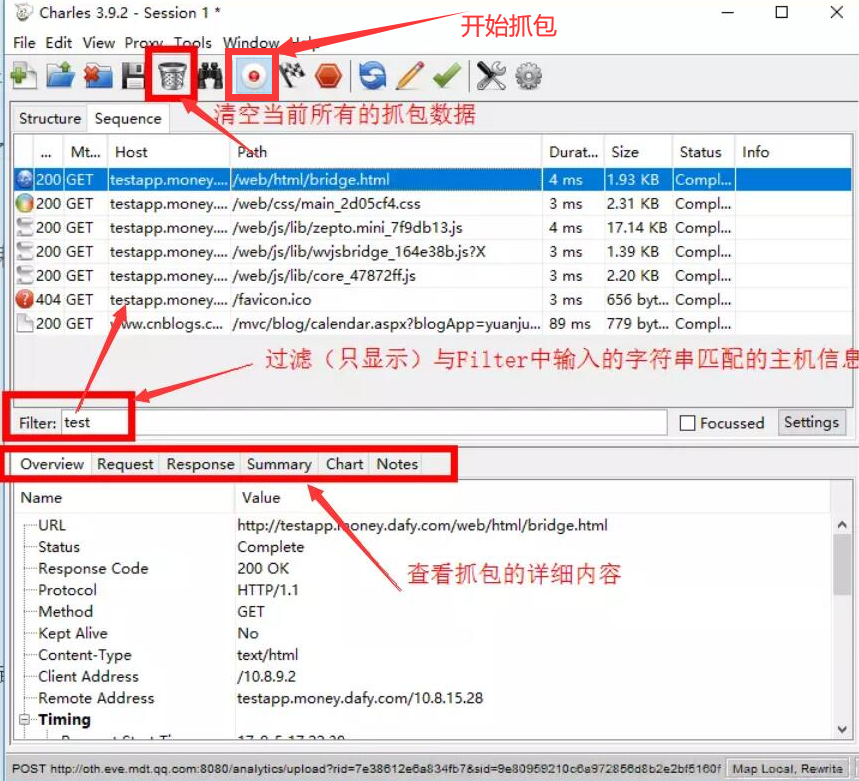Select the 404 /favicon.ico request row
The image size is (859, 781).
point(433,300)
